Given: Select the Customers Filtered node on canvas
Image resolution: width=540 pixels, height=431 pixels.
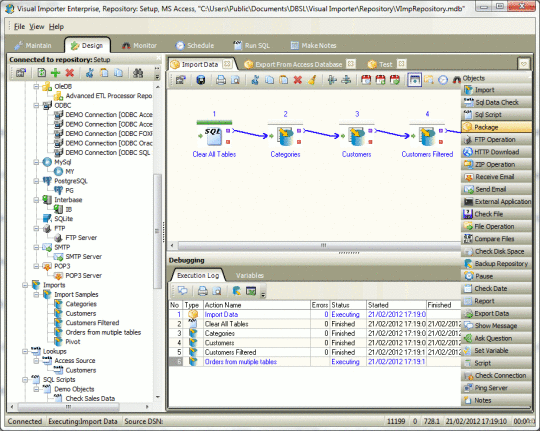Looking at the screenshot, I should (x=427, y=136).
